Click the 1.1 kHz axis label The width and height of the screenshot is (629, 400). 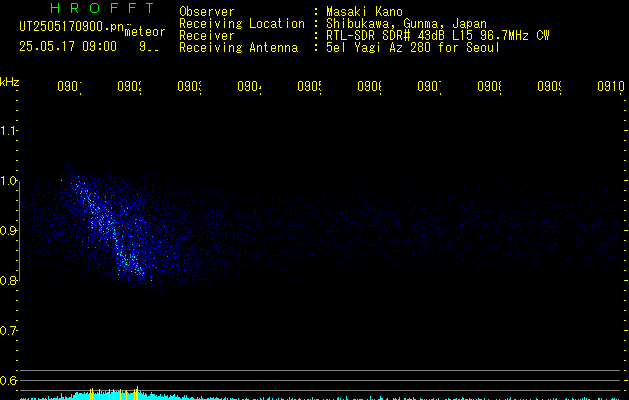click(x=8, y=130)
